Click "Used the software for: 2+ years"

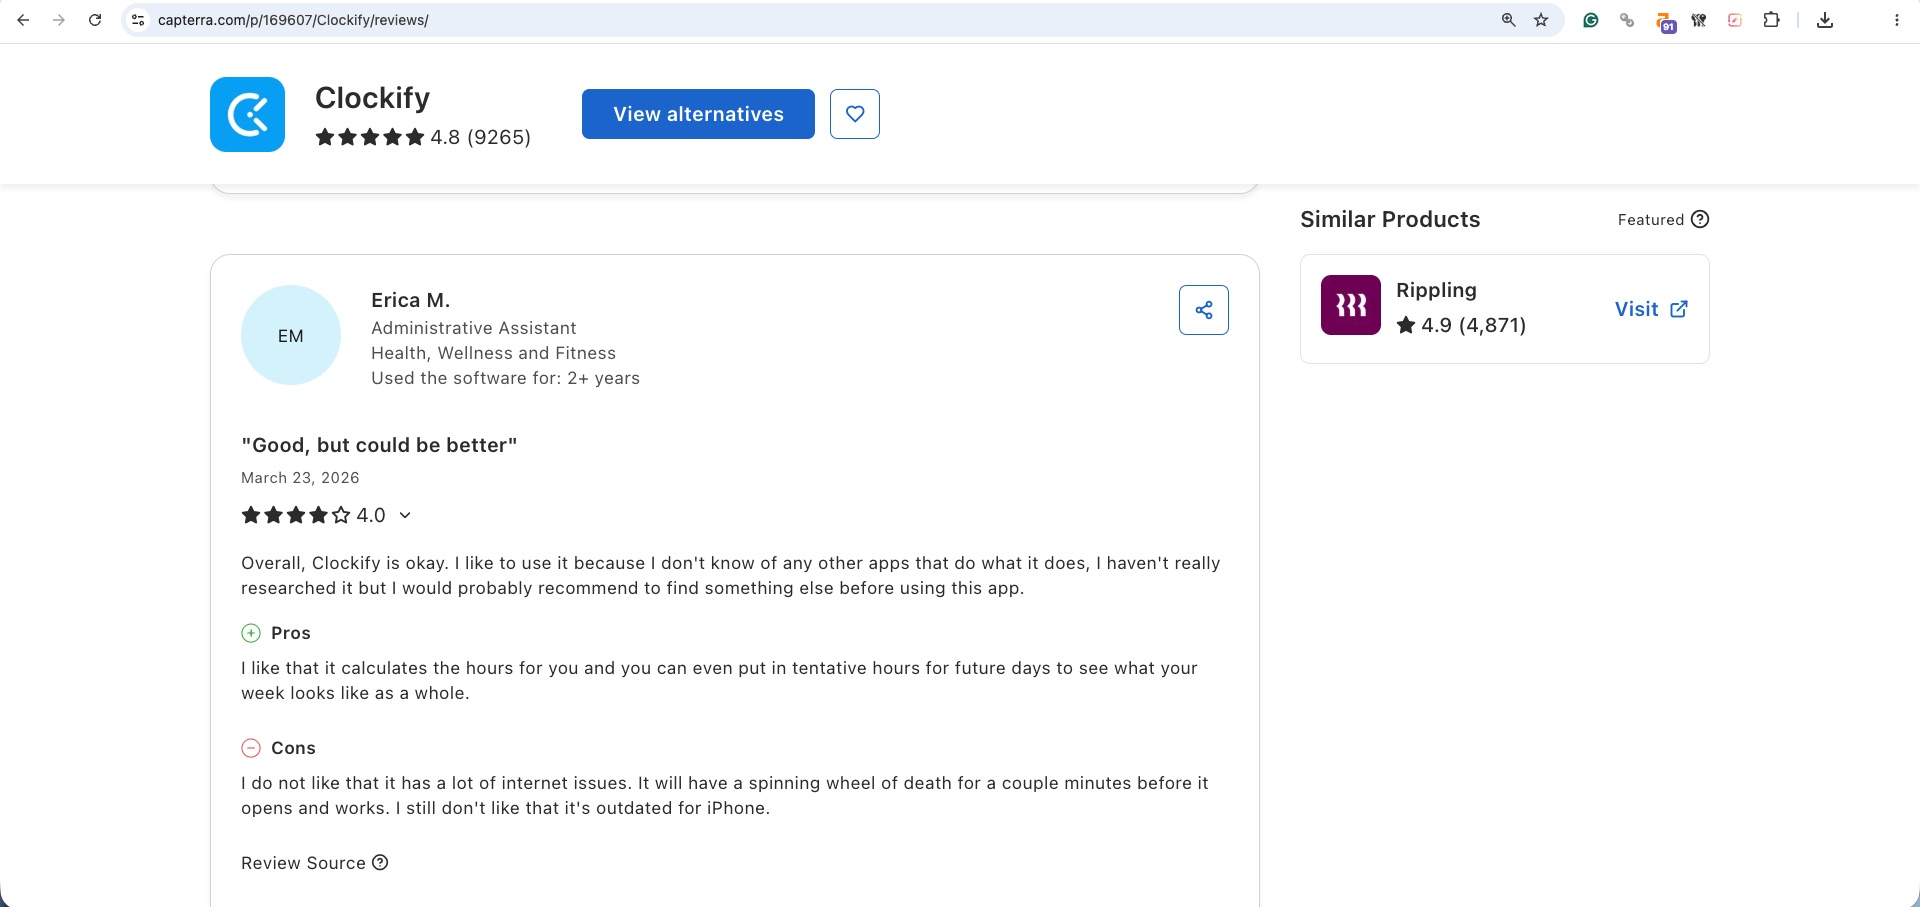coord(505,378)
